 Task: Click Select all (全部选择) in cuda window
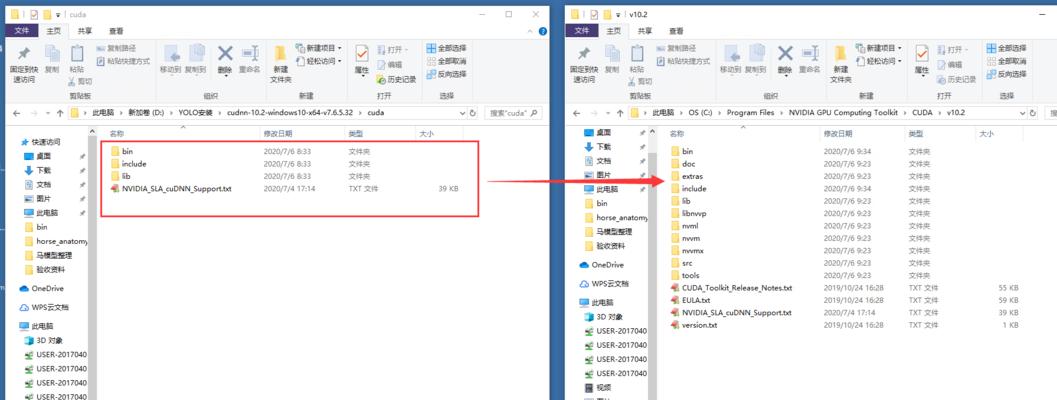[446, 49]
